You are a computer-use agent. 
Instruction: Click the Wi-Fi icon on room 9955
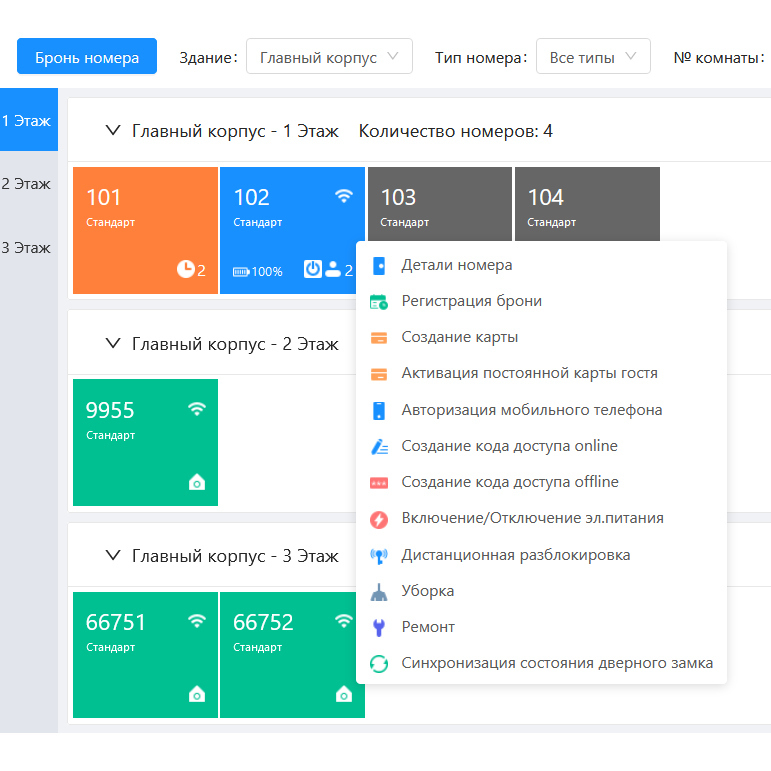197,409
